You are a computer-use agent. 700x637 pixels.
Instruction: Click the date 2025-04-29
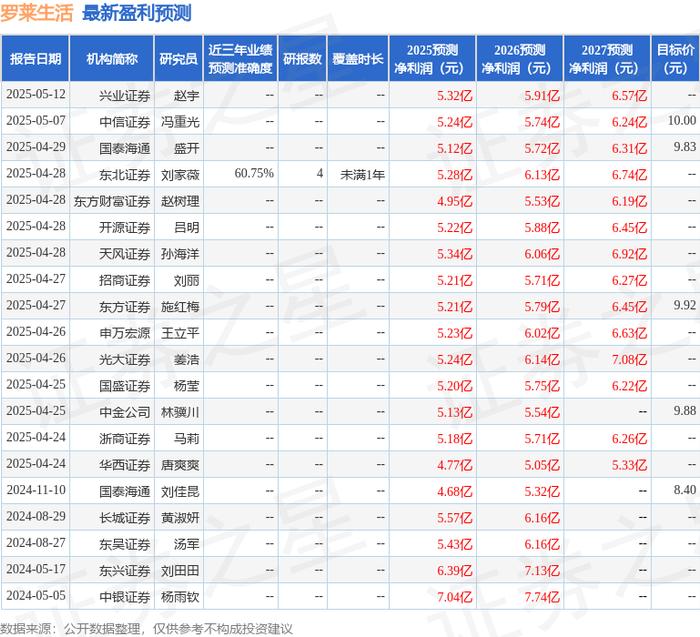(36, 147)
